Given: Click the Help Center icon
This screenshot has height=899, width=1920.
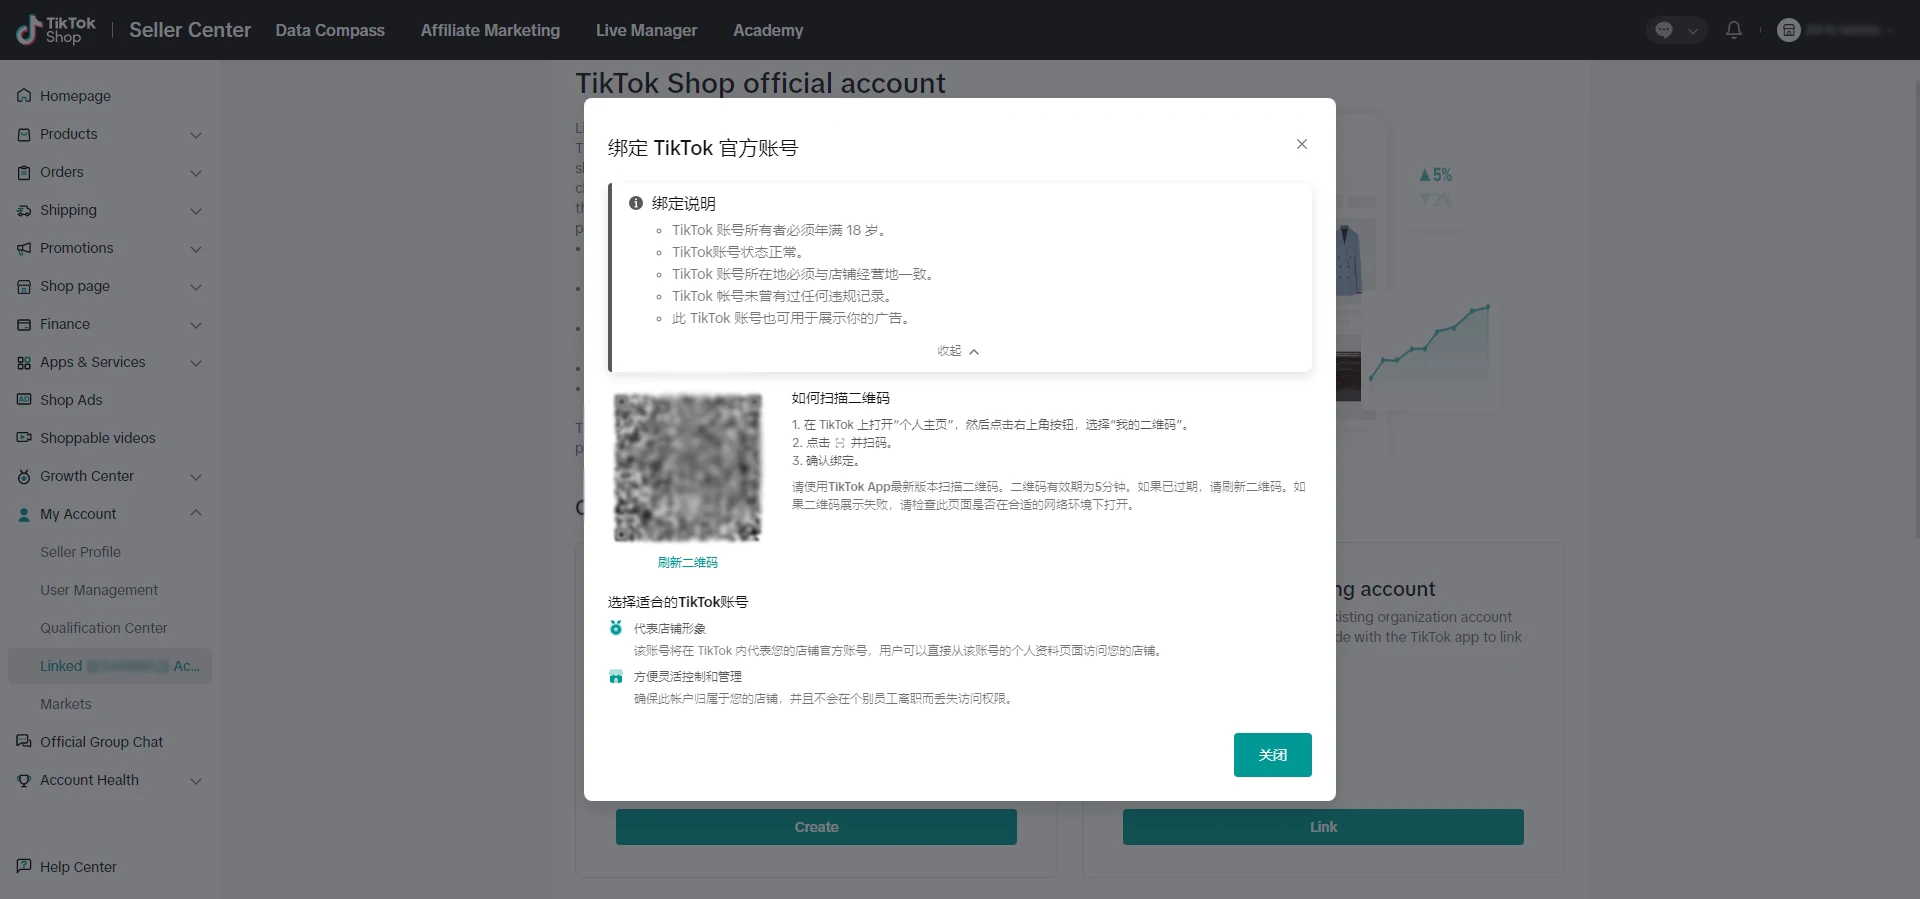Looking at the screenshot, I should point(24,866).
